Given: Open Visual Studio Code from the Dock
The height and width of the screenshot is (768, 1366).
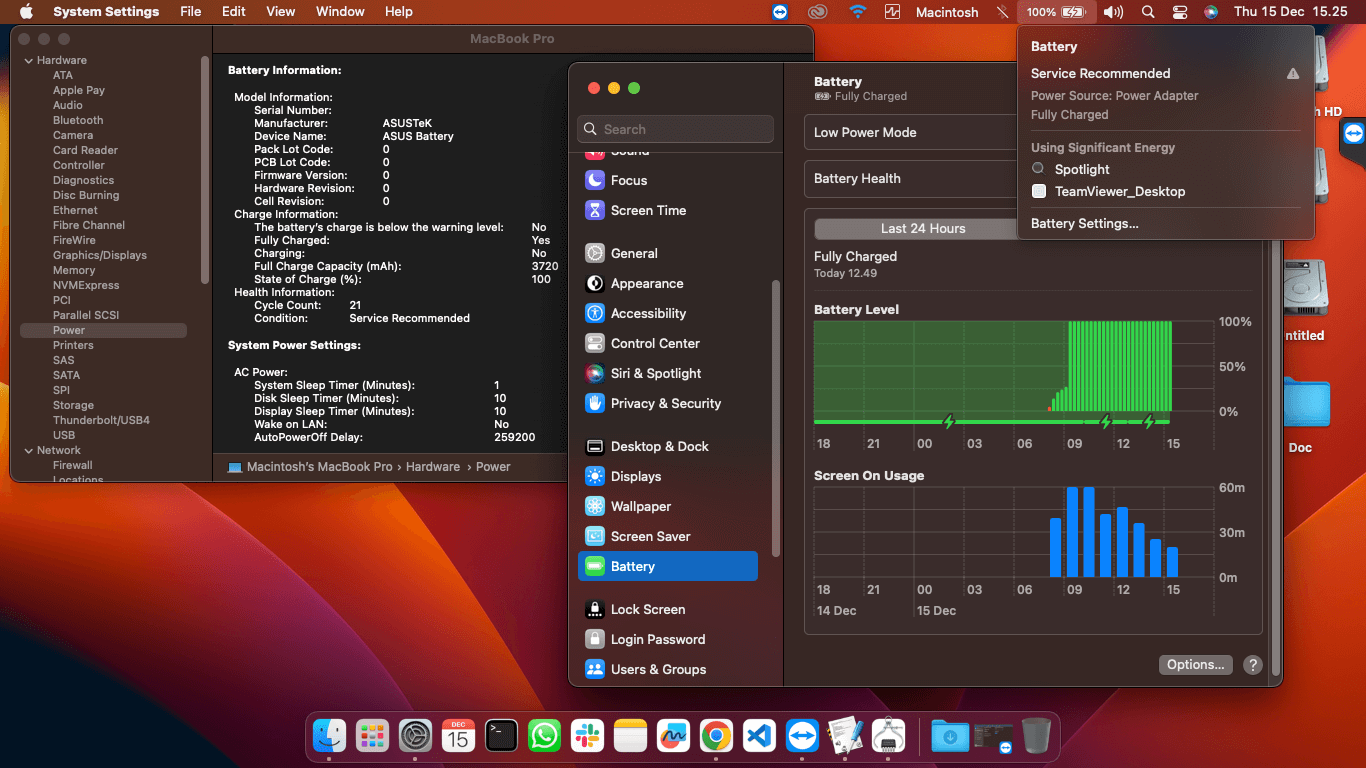Looking at the screenshot, I should [759, 737].
